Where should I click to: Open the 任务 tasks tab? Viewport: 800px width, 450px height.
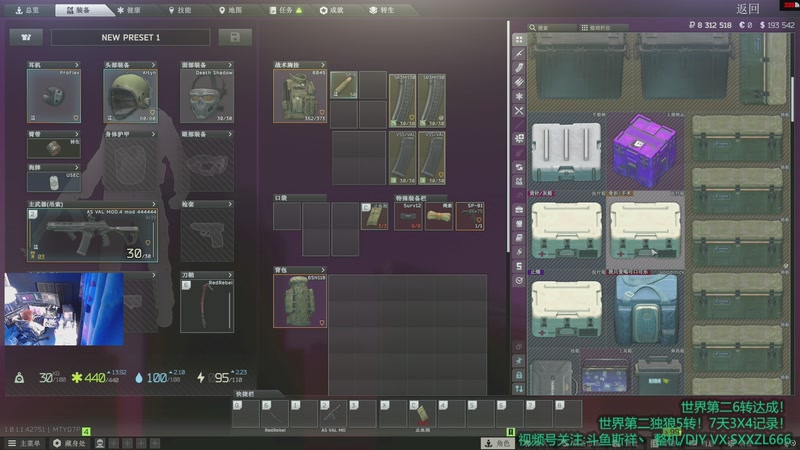[x=285, y=10]
